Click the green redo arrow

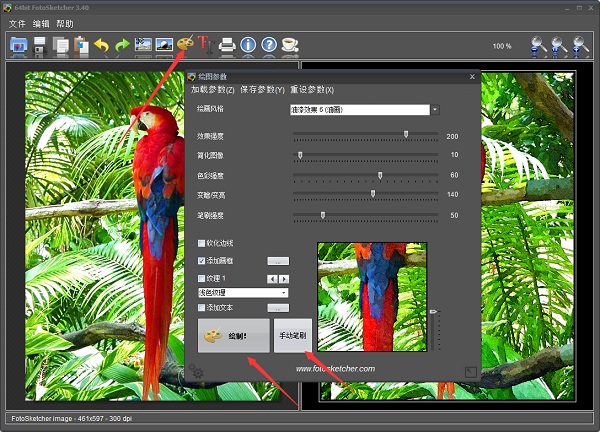(x=122, y=45)
